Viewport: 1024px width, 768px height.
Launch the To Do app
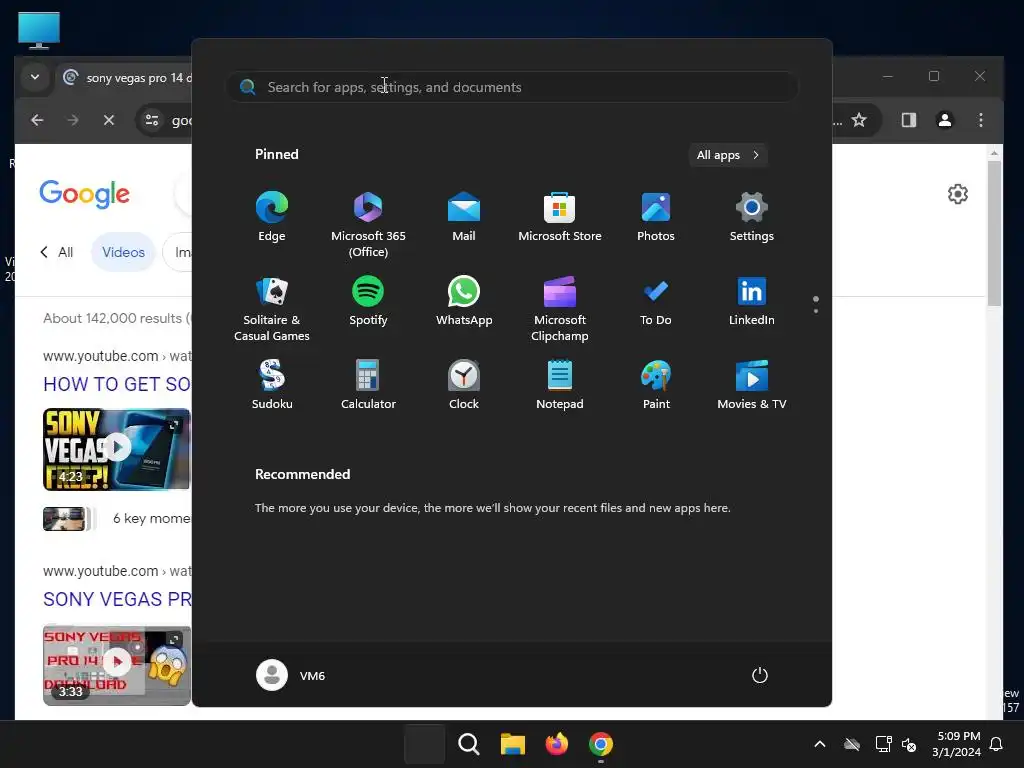pos(656,301)
